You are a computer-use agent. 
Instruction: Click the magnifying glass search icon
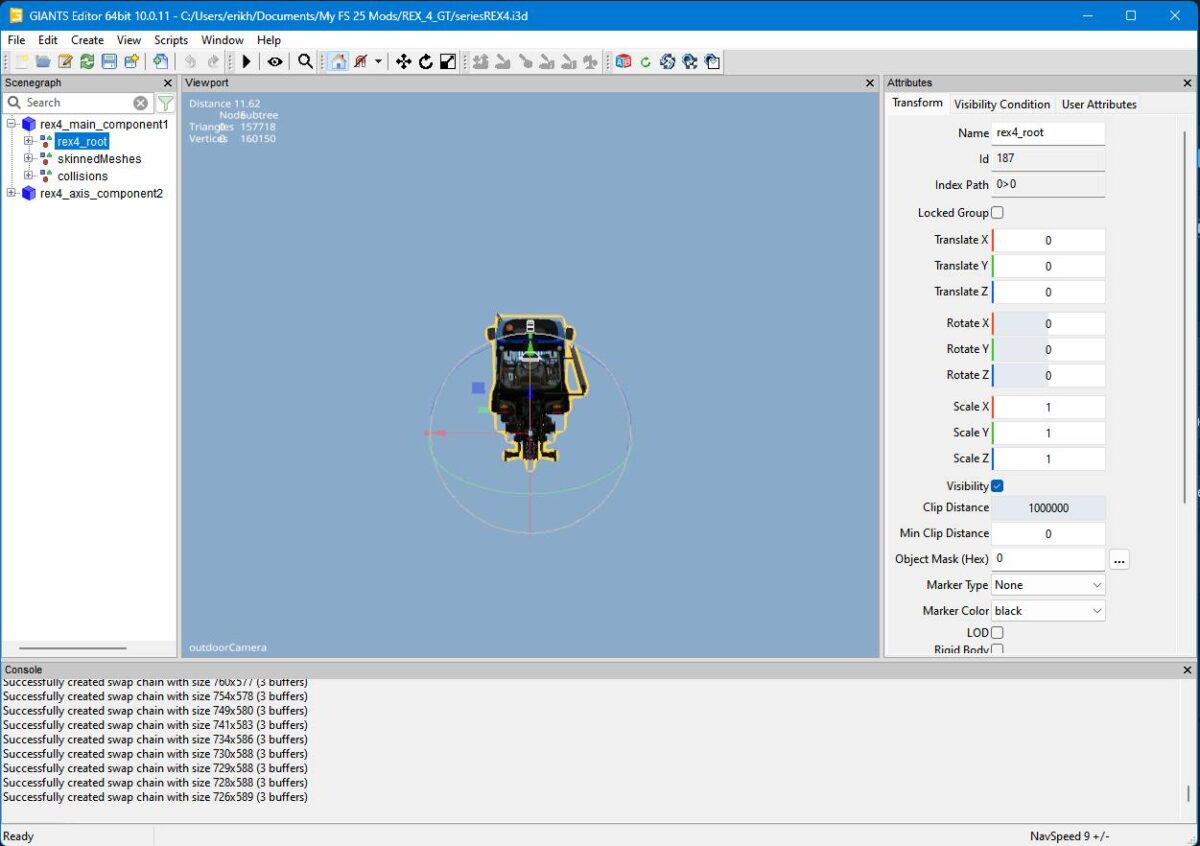click(x=306, y=62)
